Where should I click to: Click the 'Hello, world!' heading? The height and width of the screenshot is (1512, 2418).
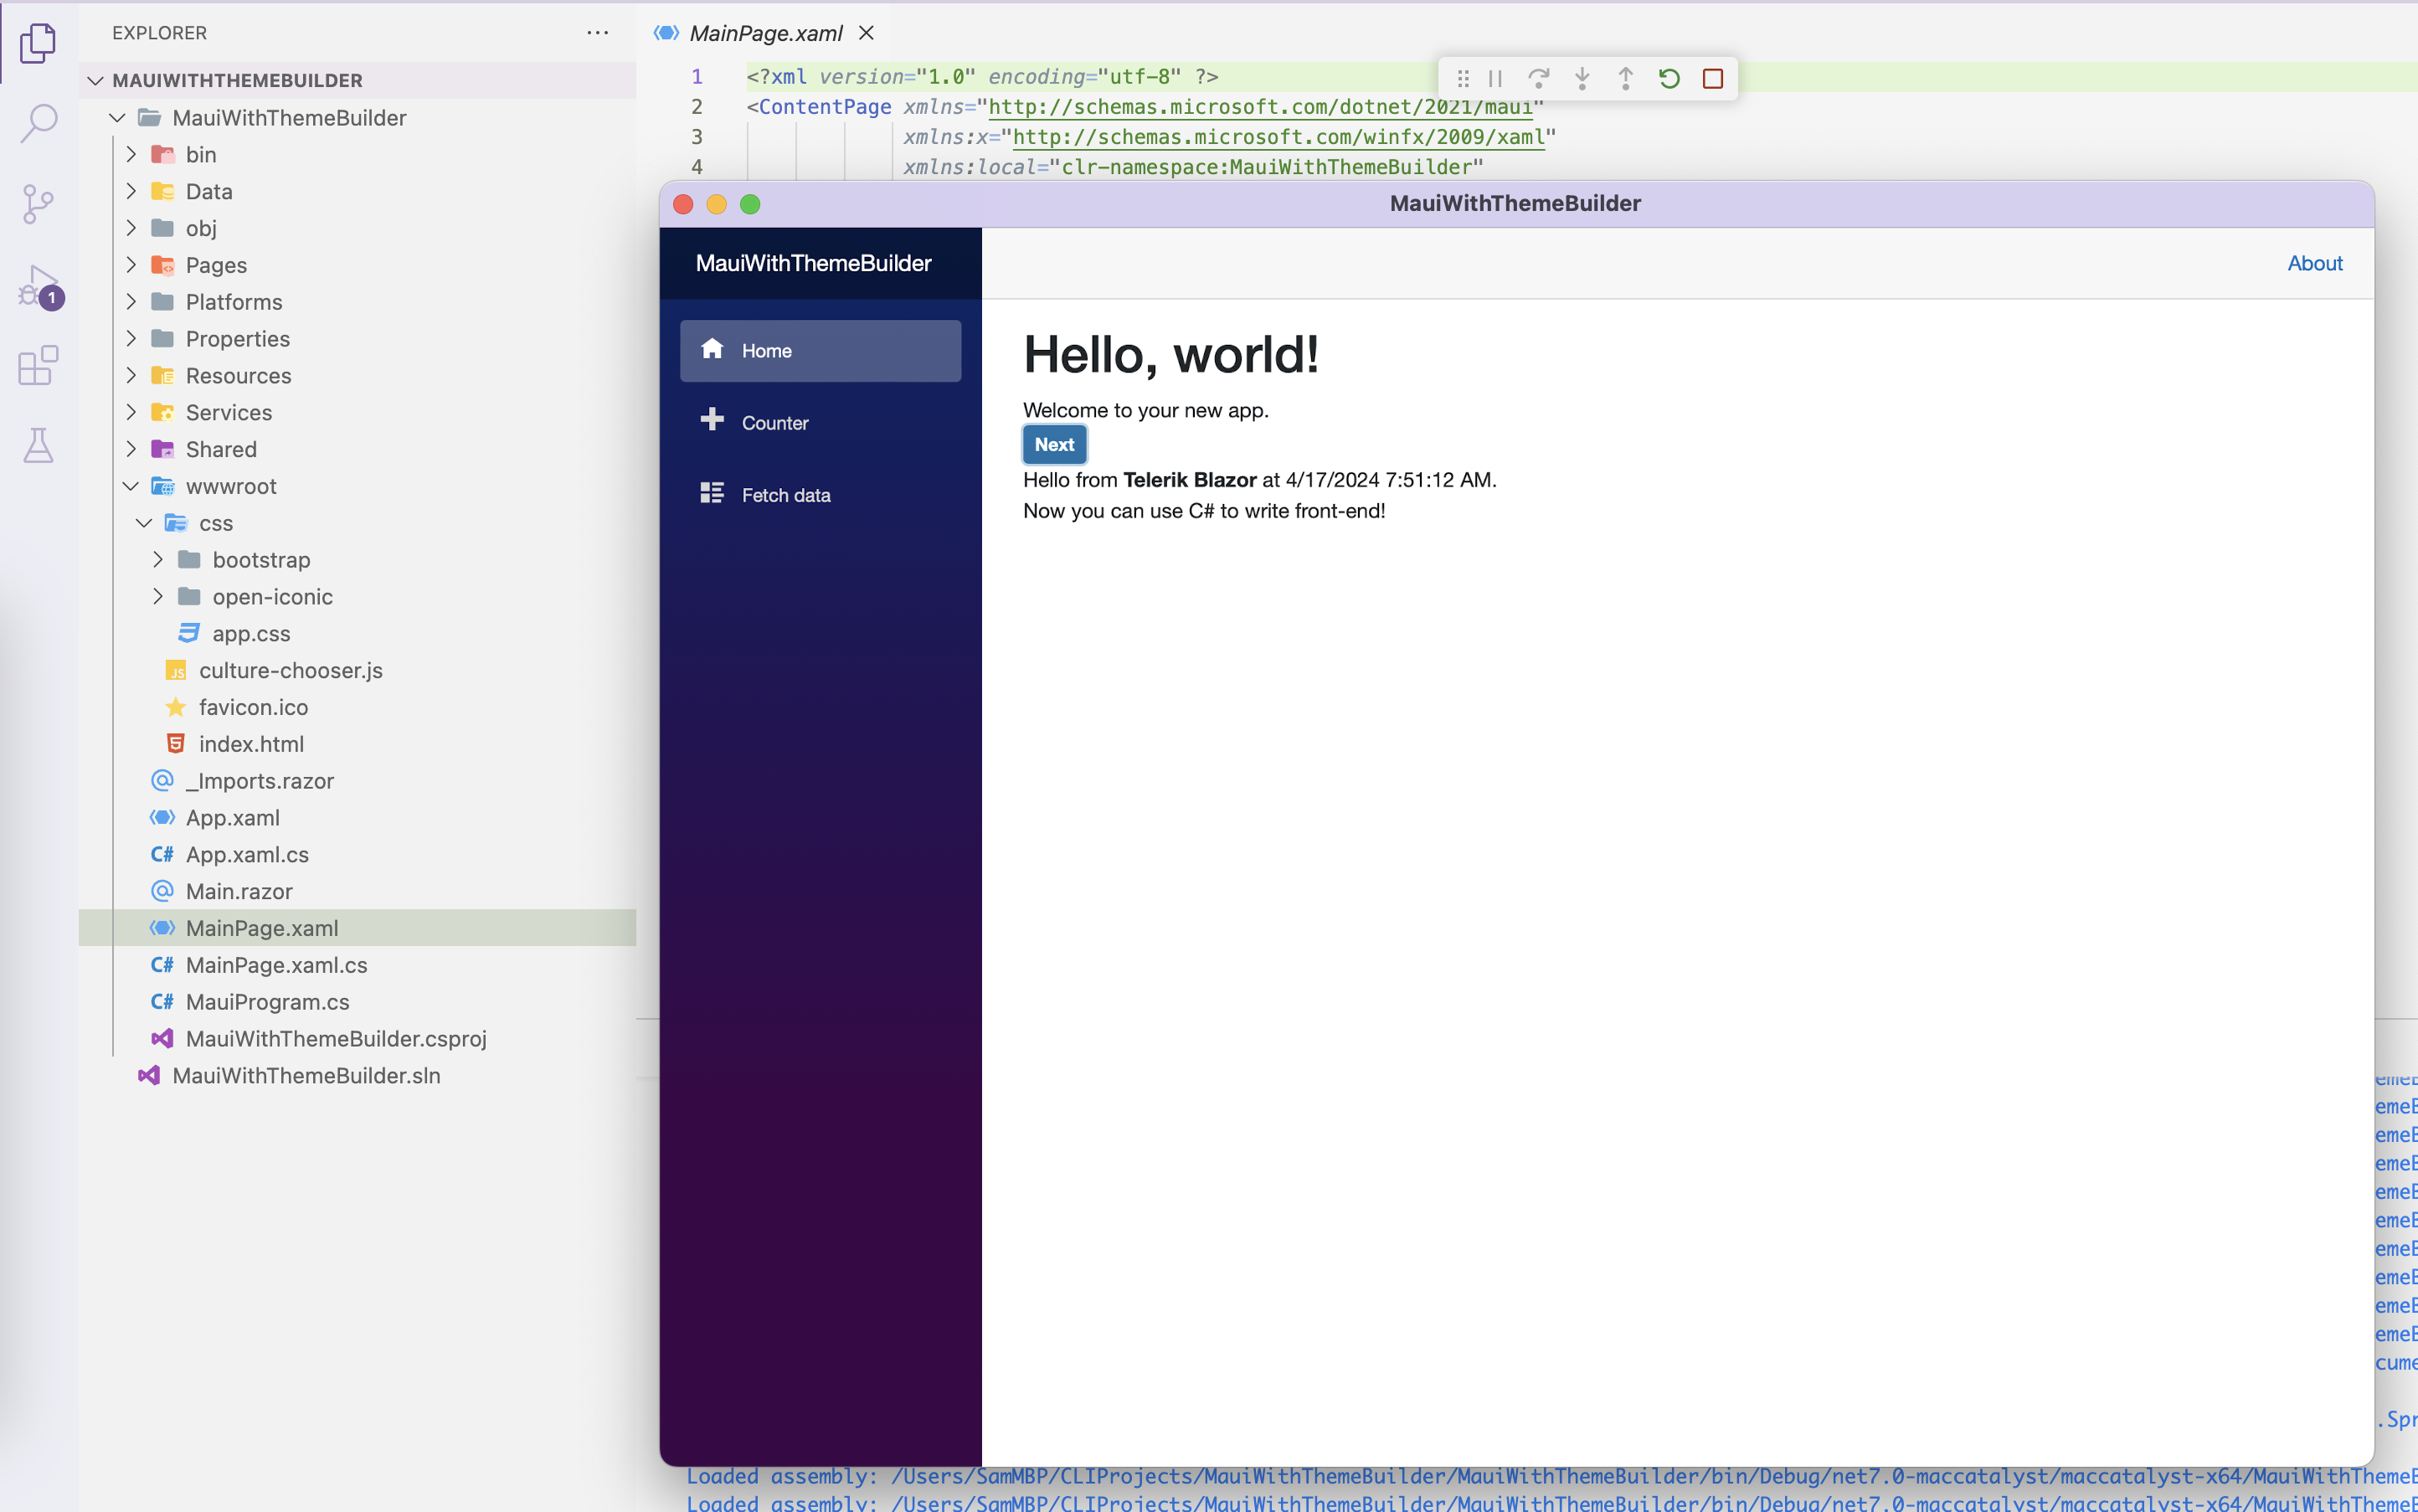(1171, 355)
